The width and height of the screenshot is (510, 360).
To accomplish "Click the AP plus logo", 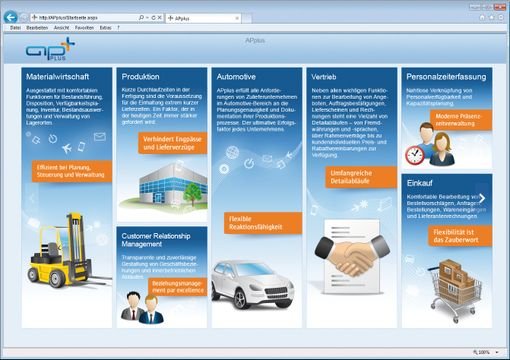I will coord(50,49).
